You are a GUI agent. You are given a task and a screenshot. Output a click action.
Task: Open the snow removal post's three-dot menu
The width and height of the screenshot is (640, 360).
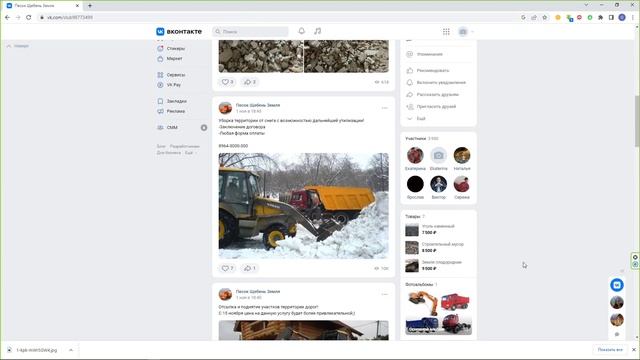384,108
